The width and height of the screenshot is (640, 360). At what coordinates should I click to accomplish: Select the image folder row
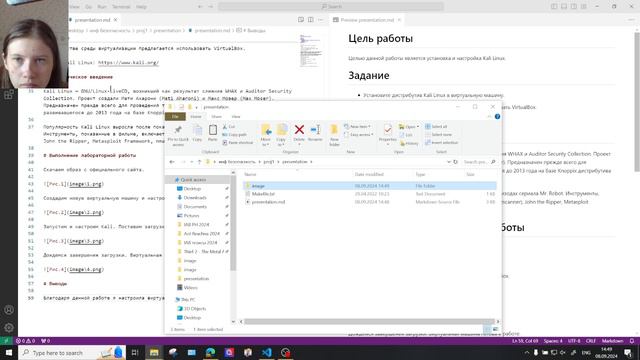tap(370, 186)
